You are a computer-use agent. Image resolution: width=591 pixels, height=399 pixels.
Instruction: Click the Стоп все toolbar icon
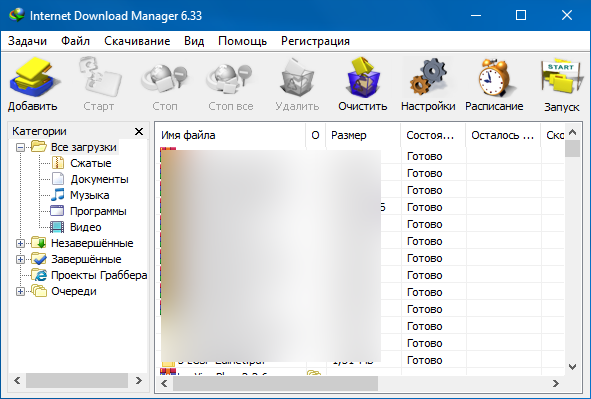click(x=230, y=78)
